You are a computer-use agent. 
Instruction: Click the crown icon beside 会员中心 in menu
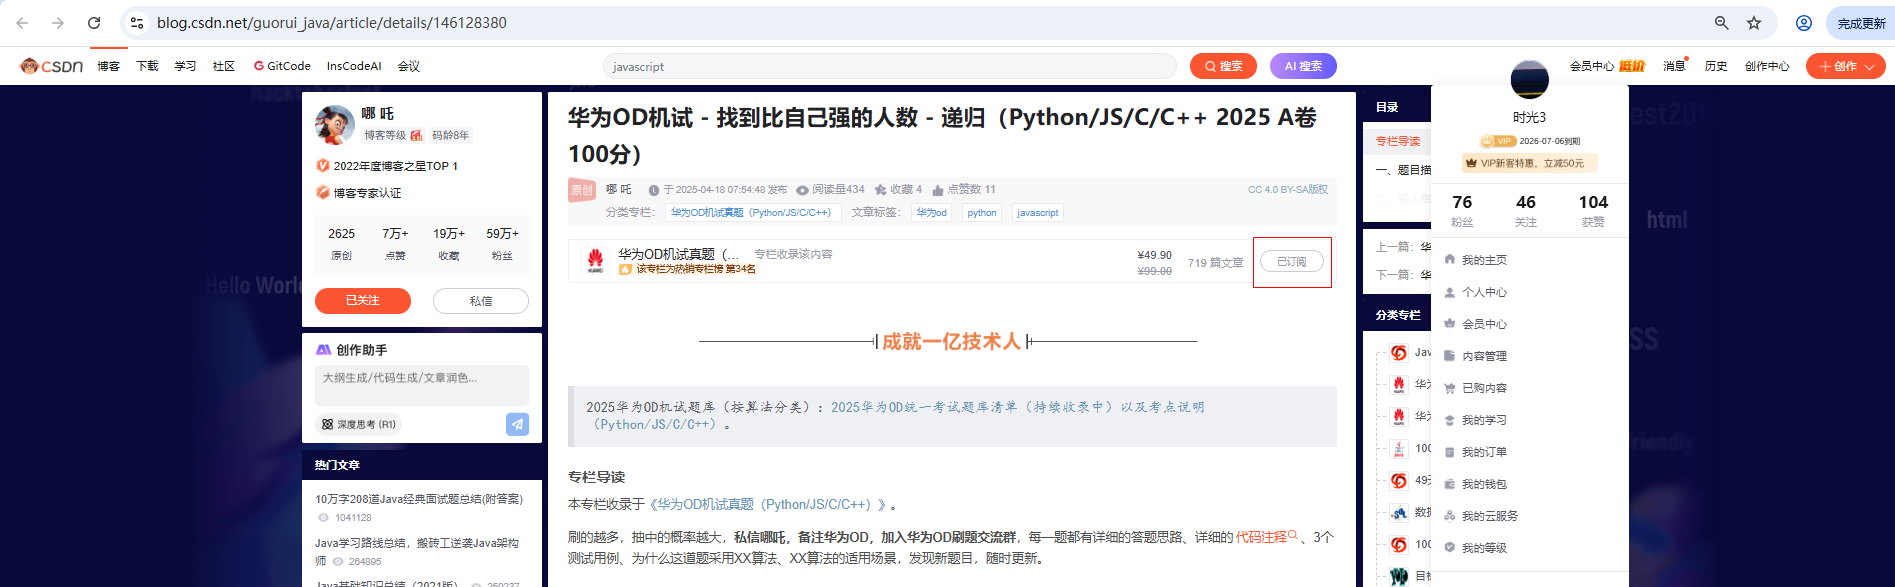pyautogui.click(x=1449, y=323)
